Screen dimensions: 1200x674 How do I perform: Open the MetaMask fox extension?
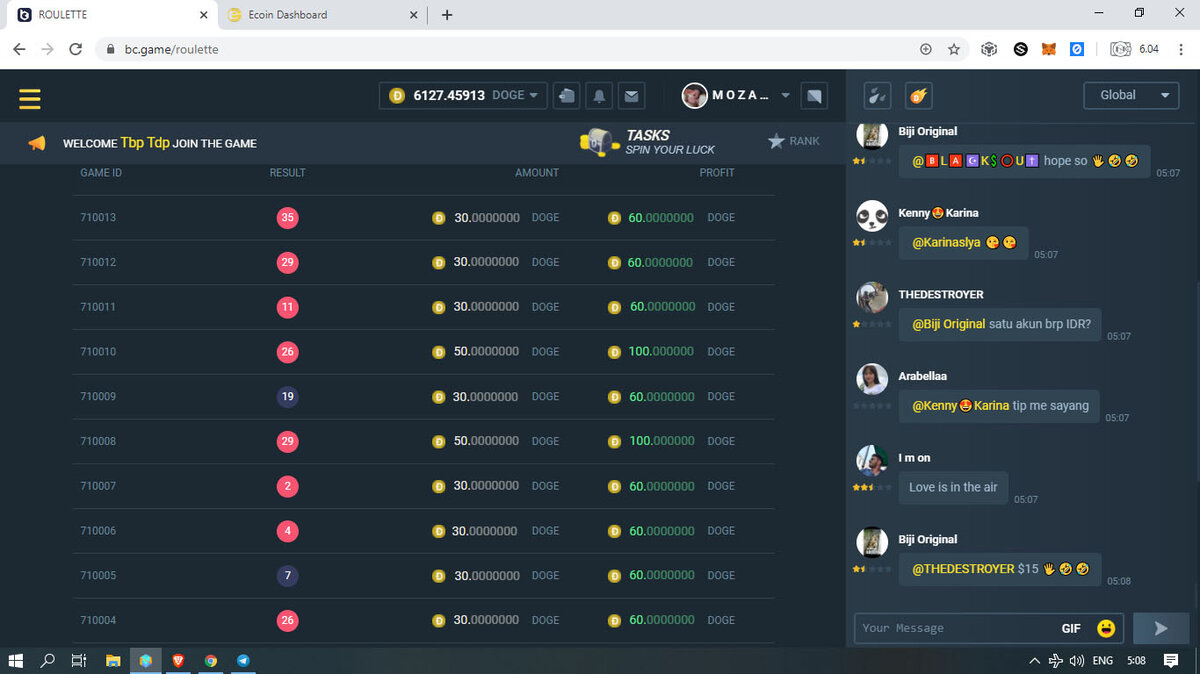[x=1049, y=48]
